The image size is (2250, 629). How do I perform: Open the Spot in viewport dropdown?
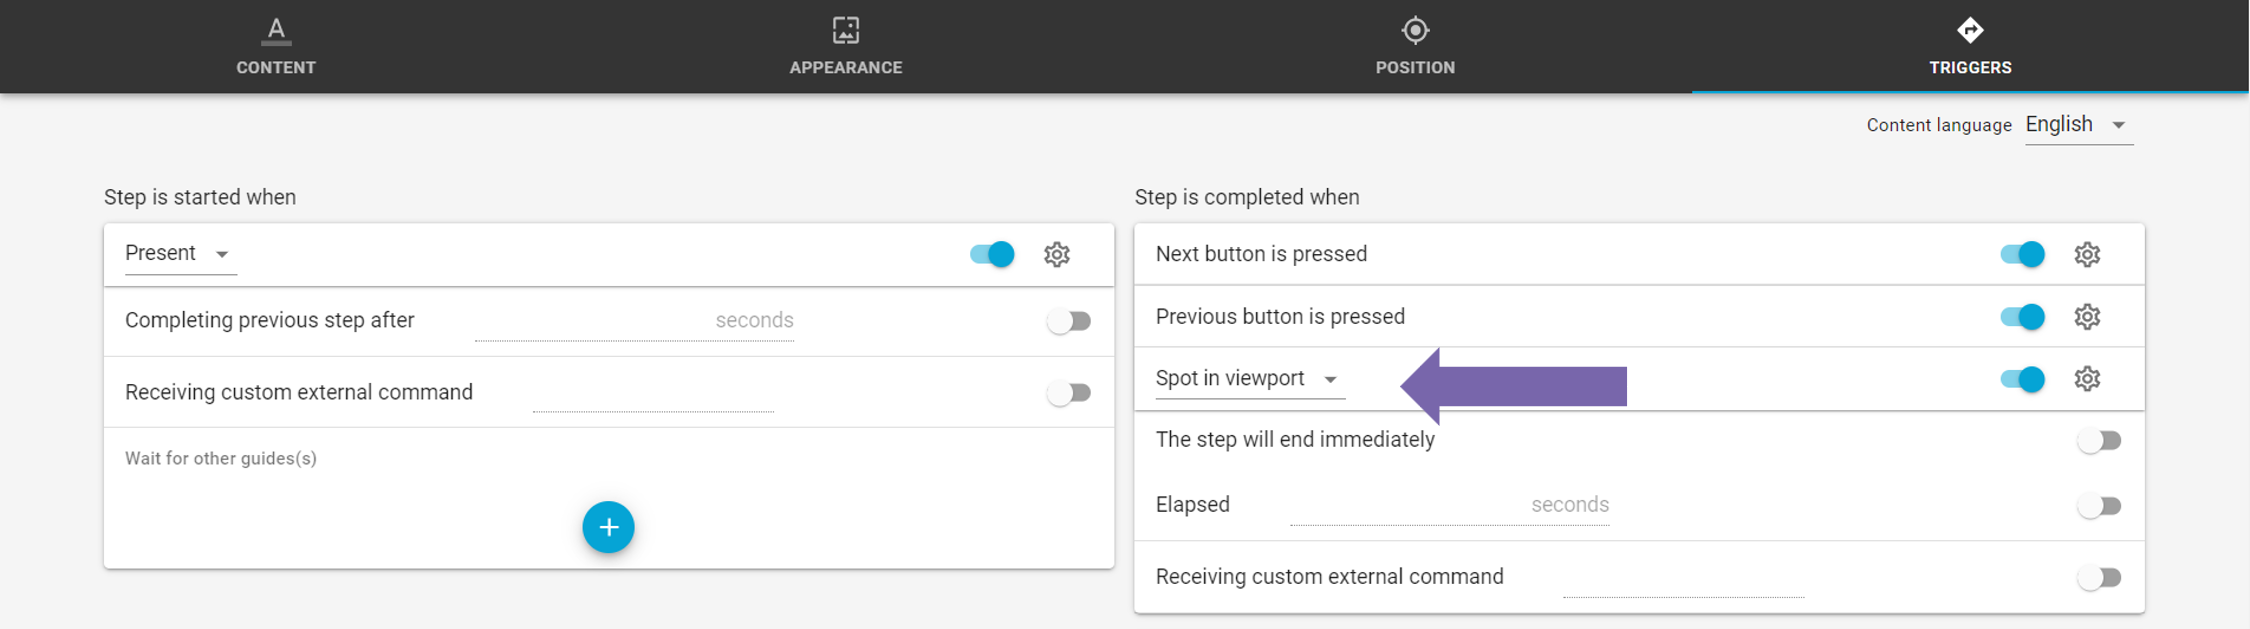(x=1248, y=379)
